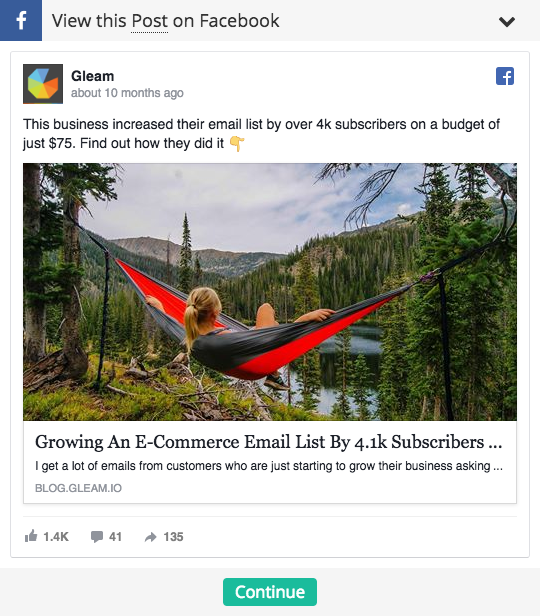Click the 'about 10 months ago' timestamp
The height and width of the screenshot is (616, 540).
tap(127, 93)
